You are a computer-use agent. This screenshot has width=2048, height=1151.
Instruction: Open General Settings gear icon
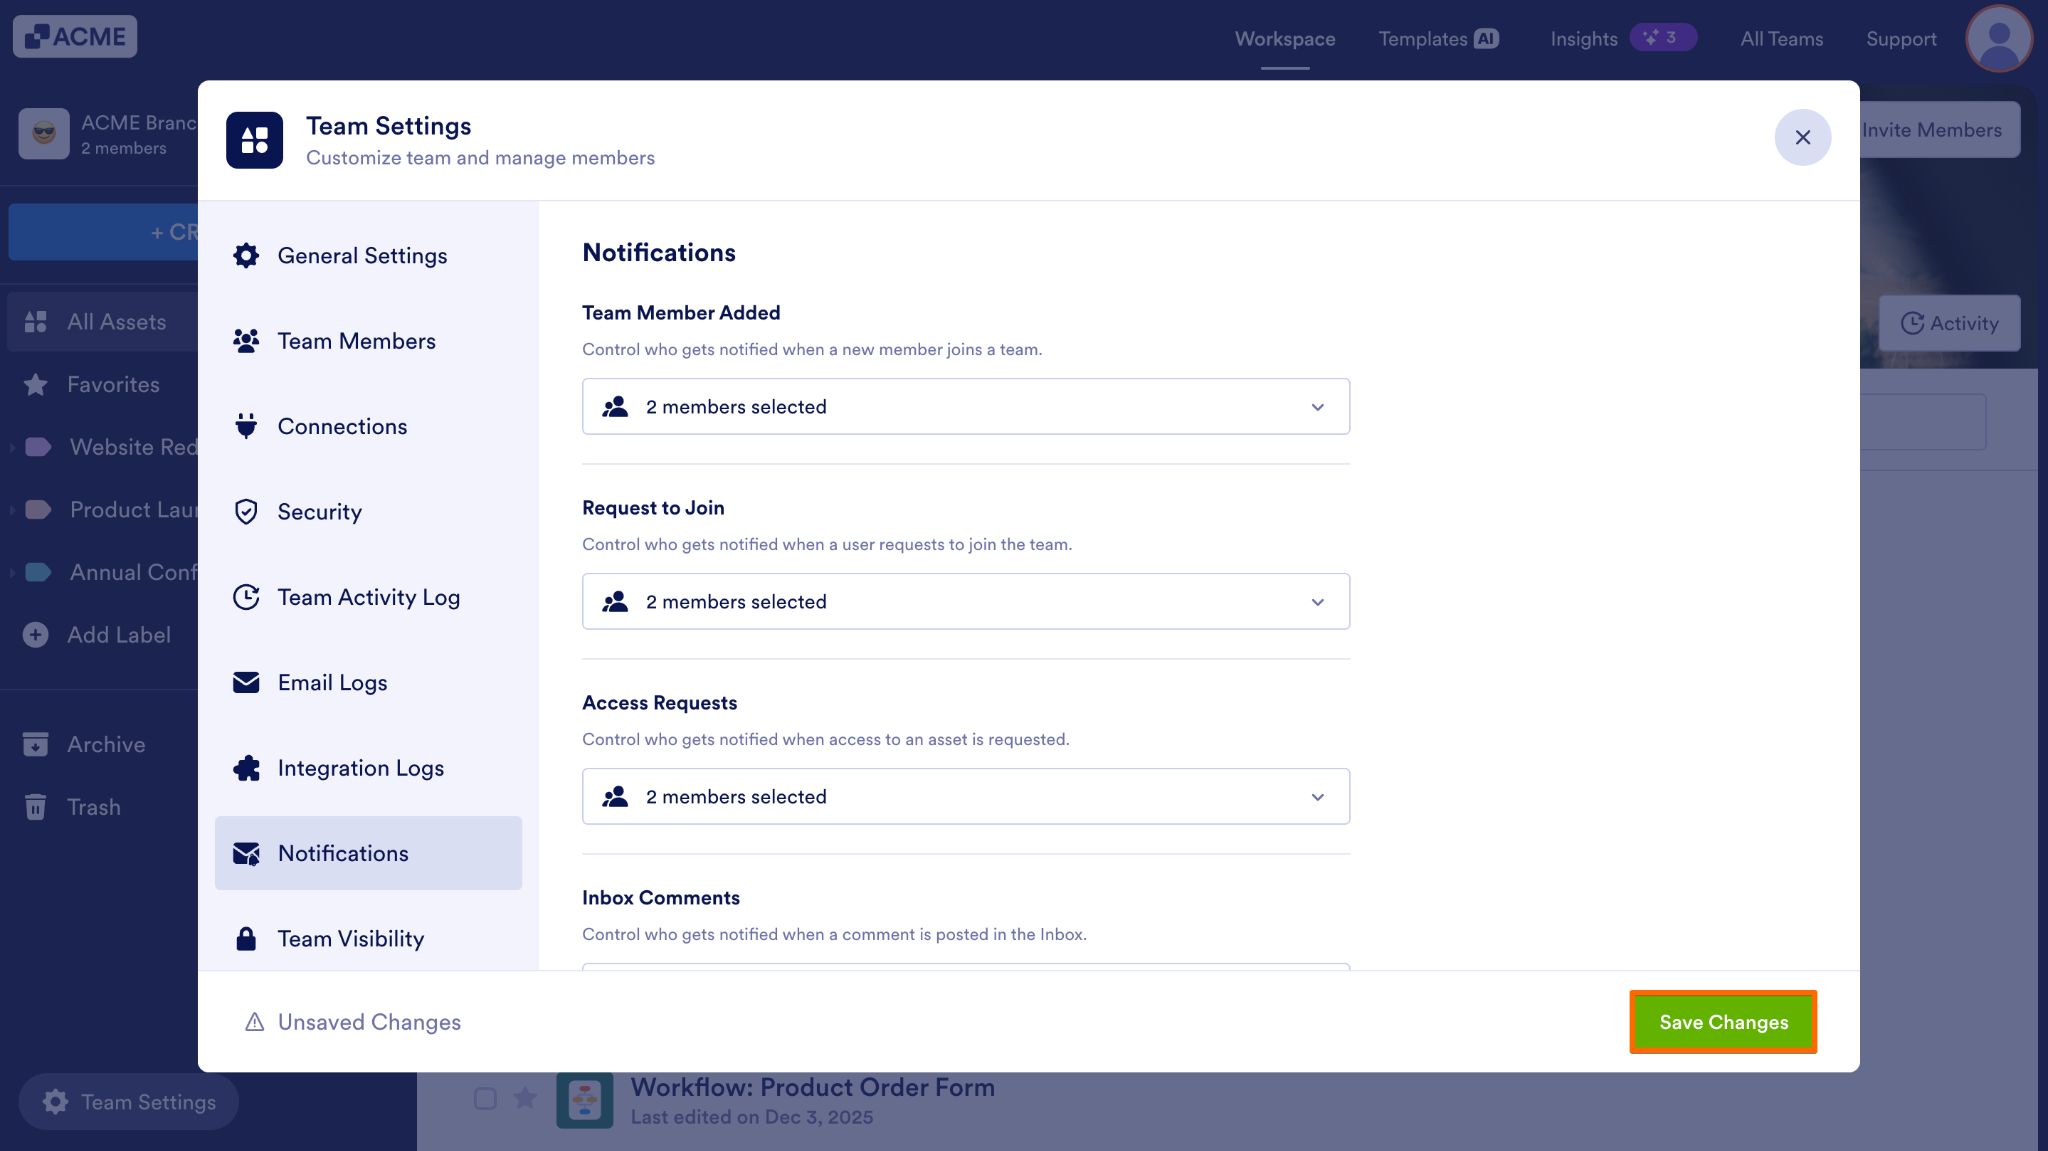pyautogui.click(x=246, y=256)
